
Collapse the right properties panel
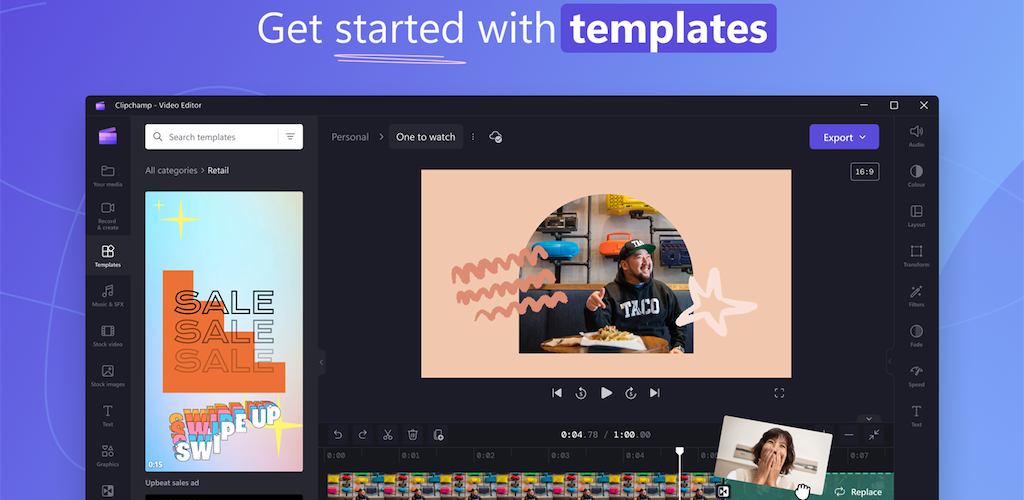click(x=889, y=362)
